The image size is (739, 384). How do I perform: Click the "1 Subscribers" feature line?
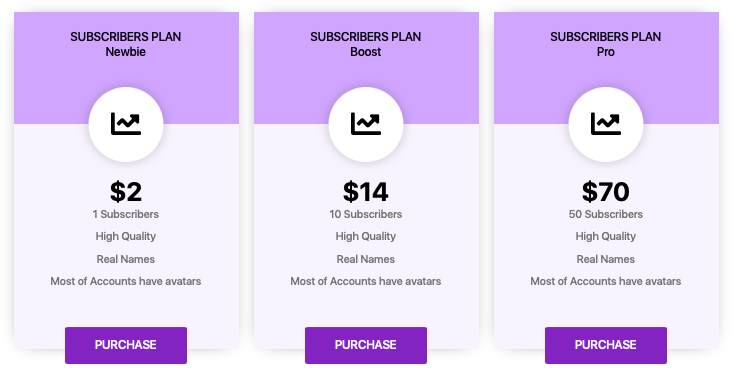pos(126,214)
